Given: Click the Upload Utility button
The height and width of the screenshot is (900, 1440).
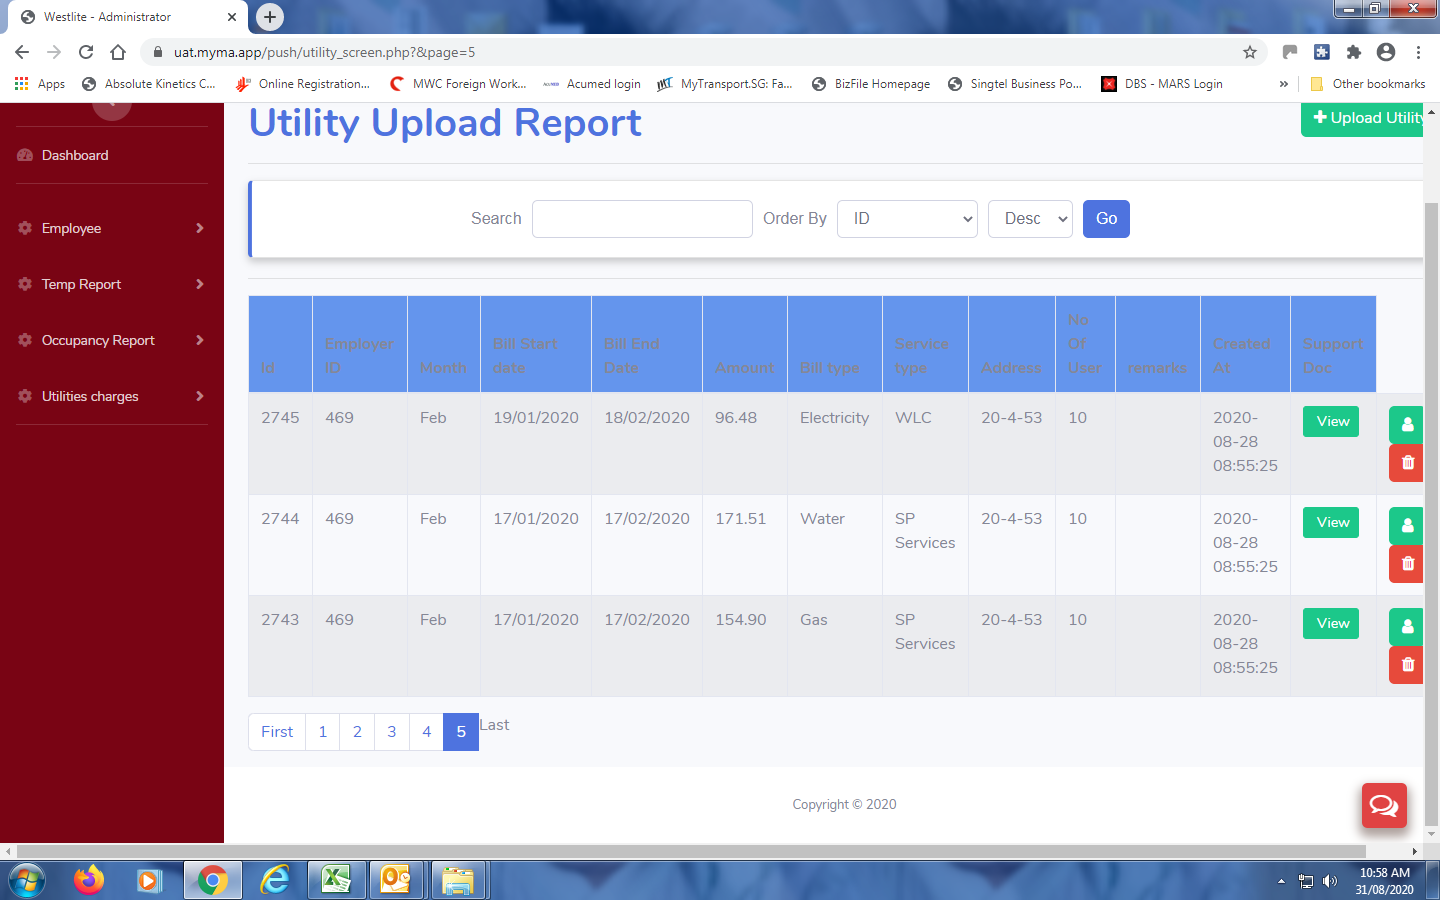Looking at the screenshot, I should [x=1366, y=118].
